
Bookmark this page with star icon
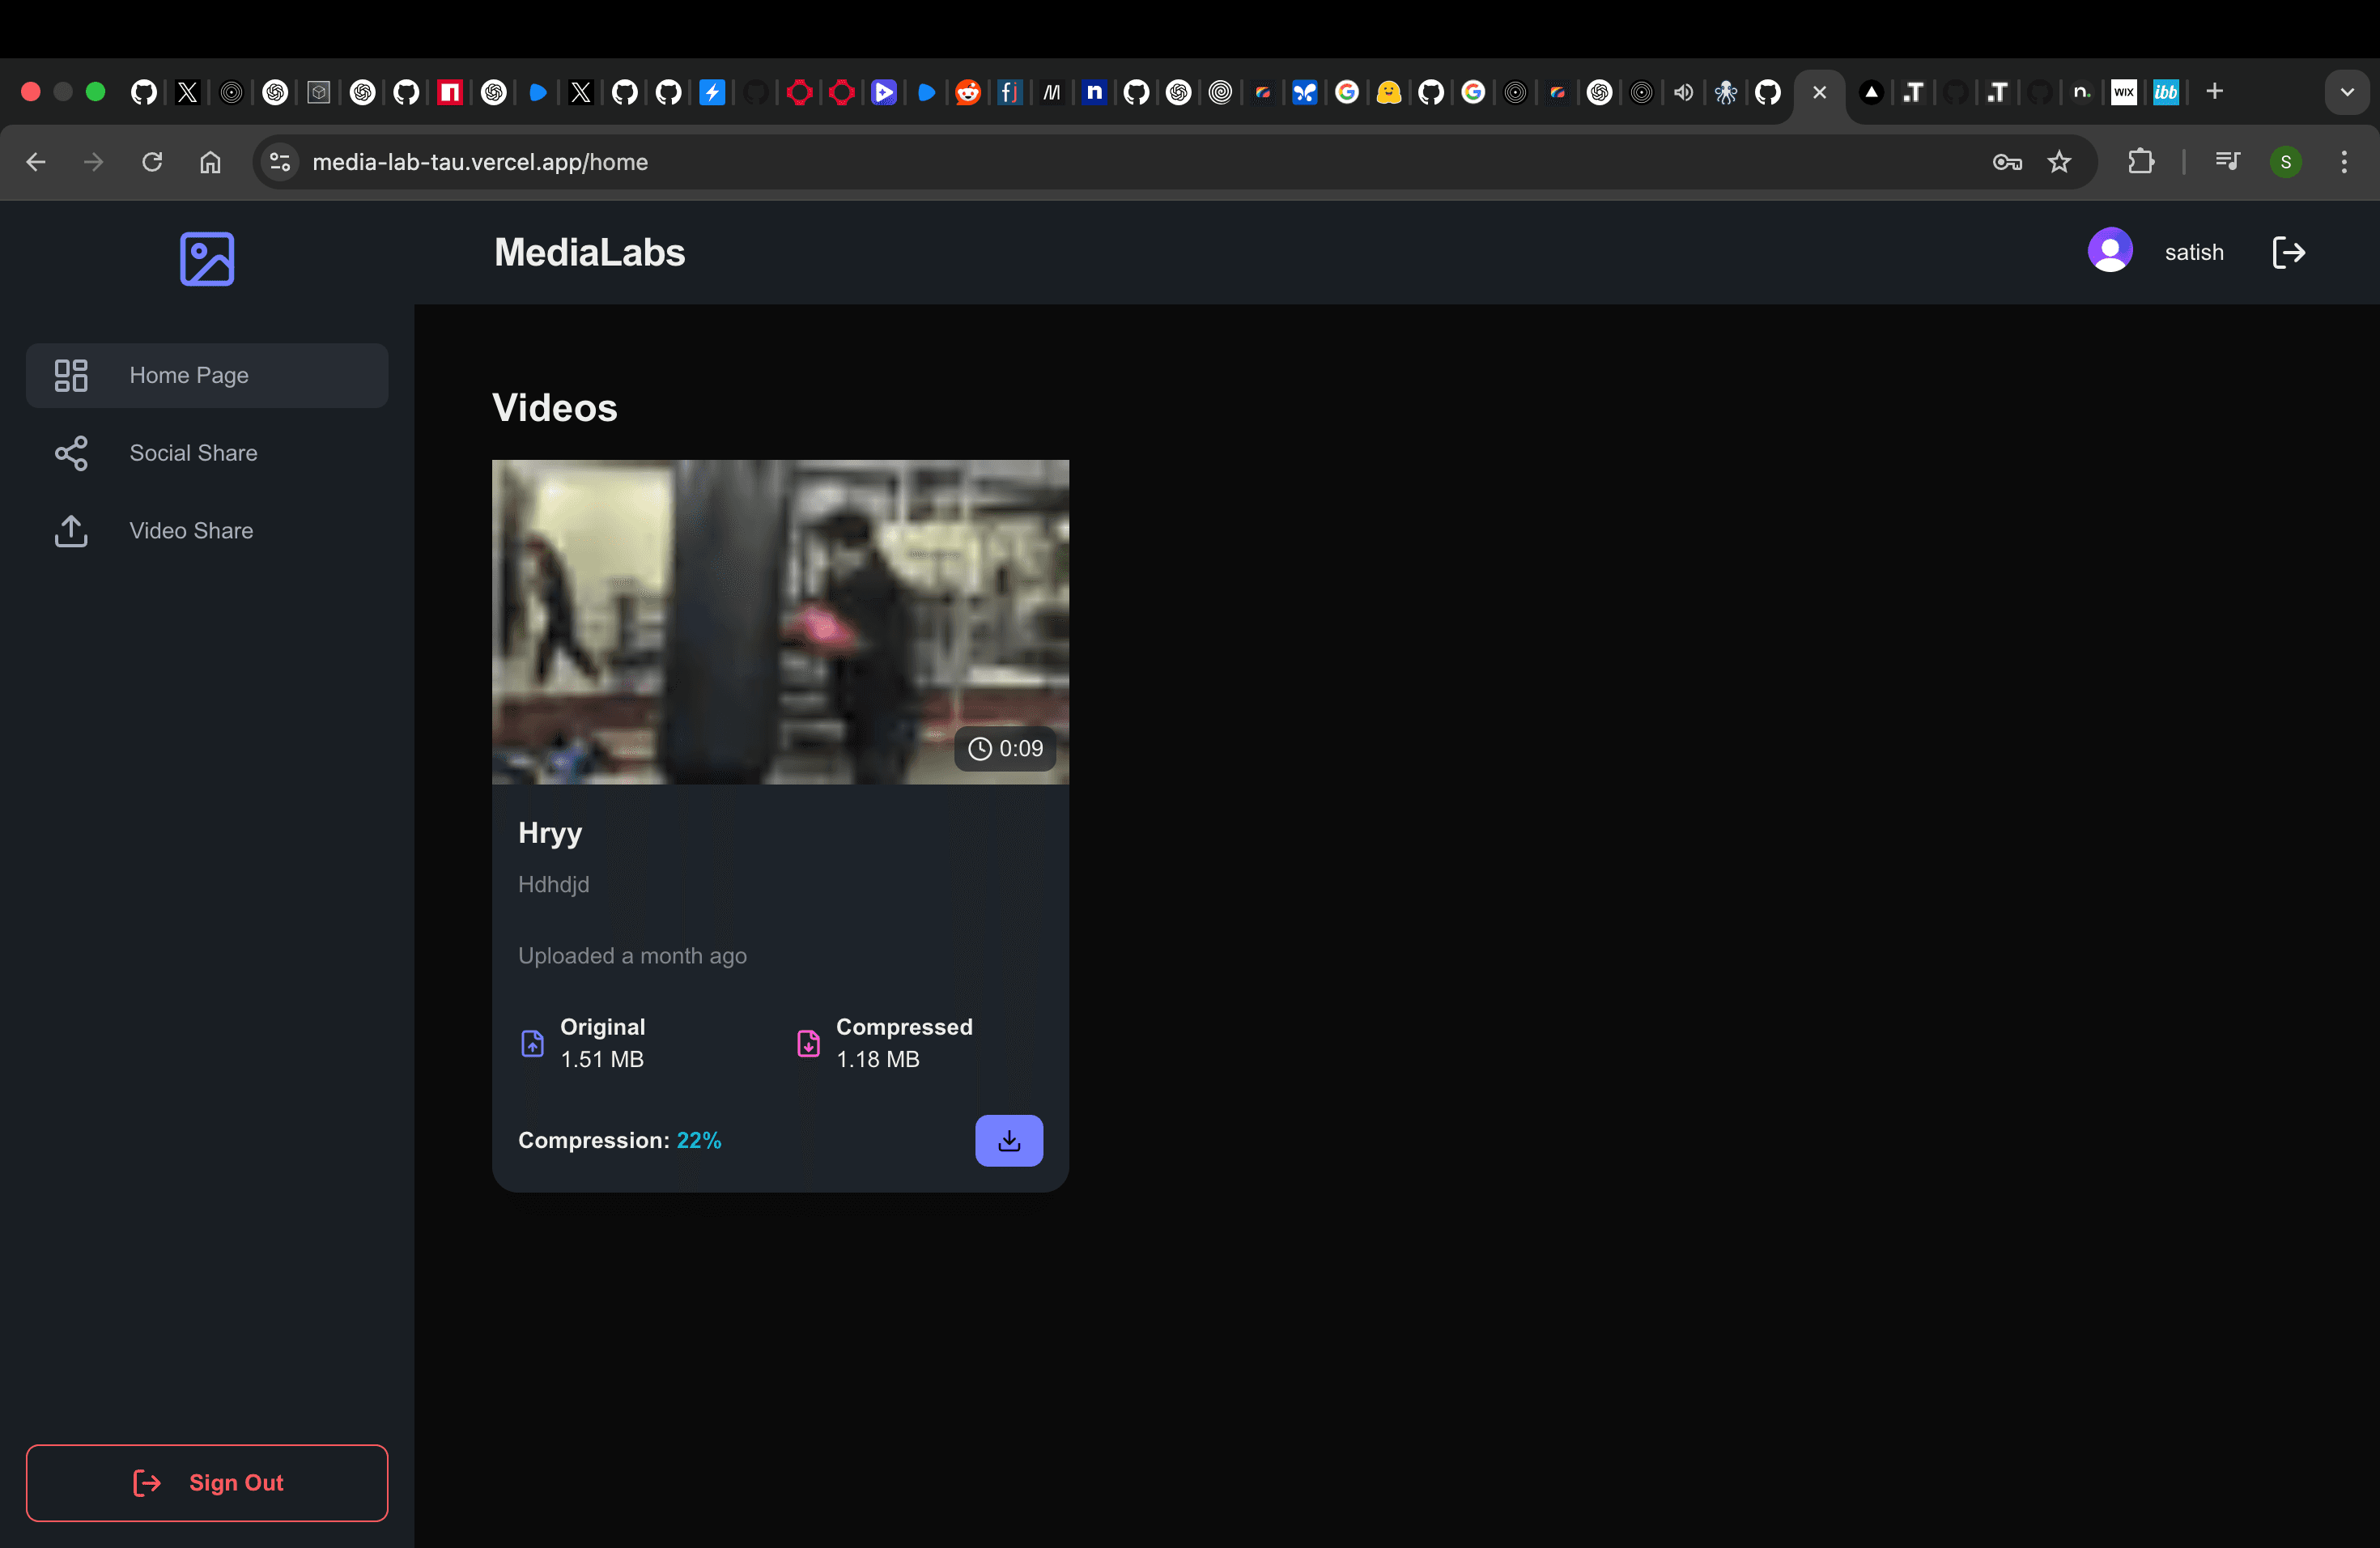2059,162
